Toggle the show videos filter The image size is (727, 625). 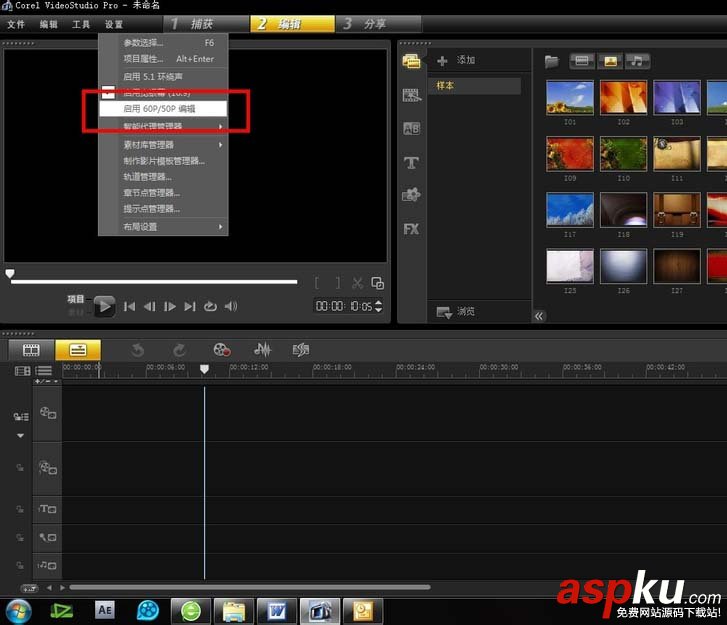[x=582, y=61]
